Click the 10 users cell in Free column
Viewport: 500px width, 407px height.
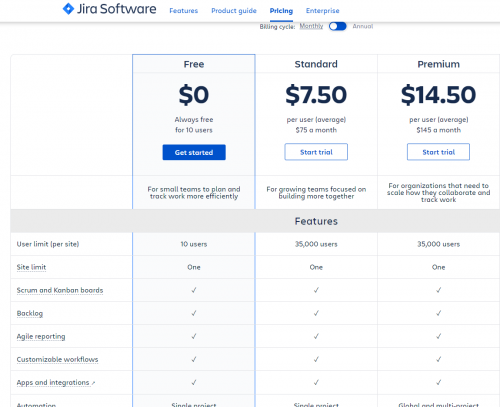(194, 244)
